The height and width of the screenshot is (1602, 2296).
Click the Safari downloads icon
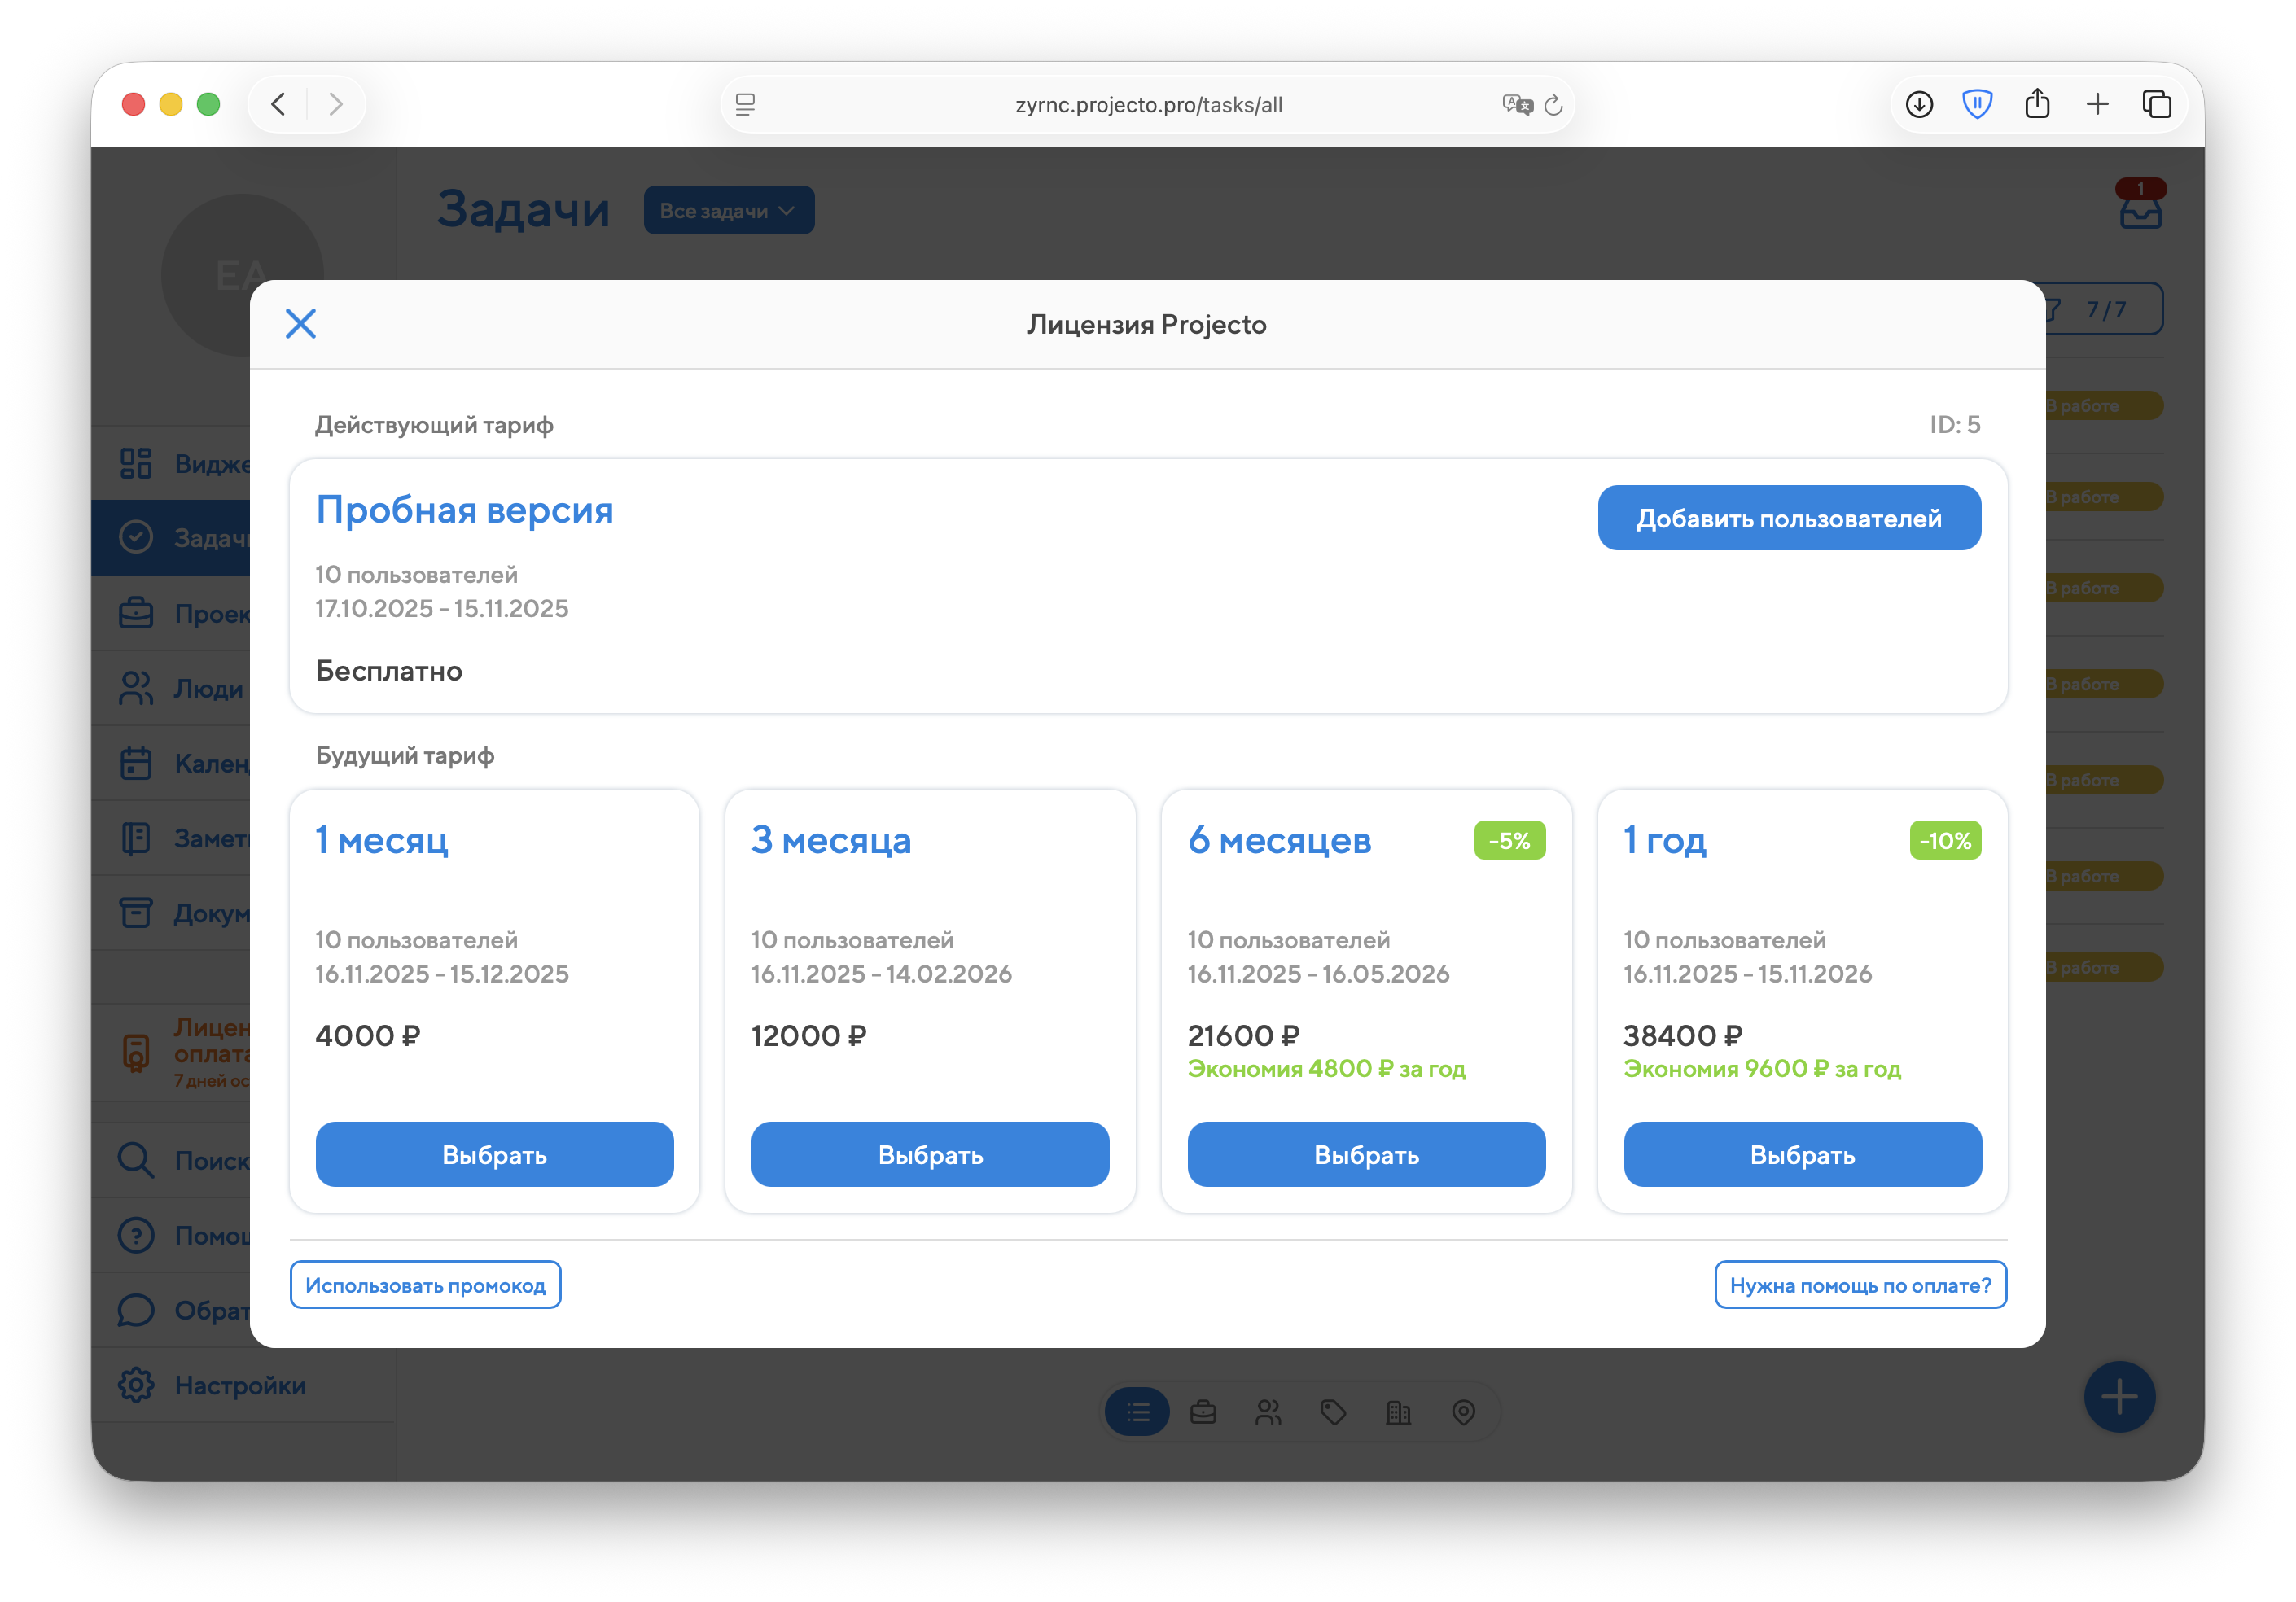point(1919,104)
